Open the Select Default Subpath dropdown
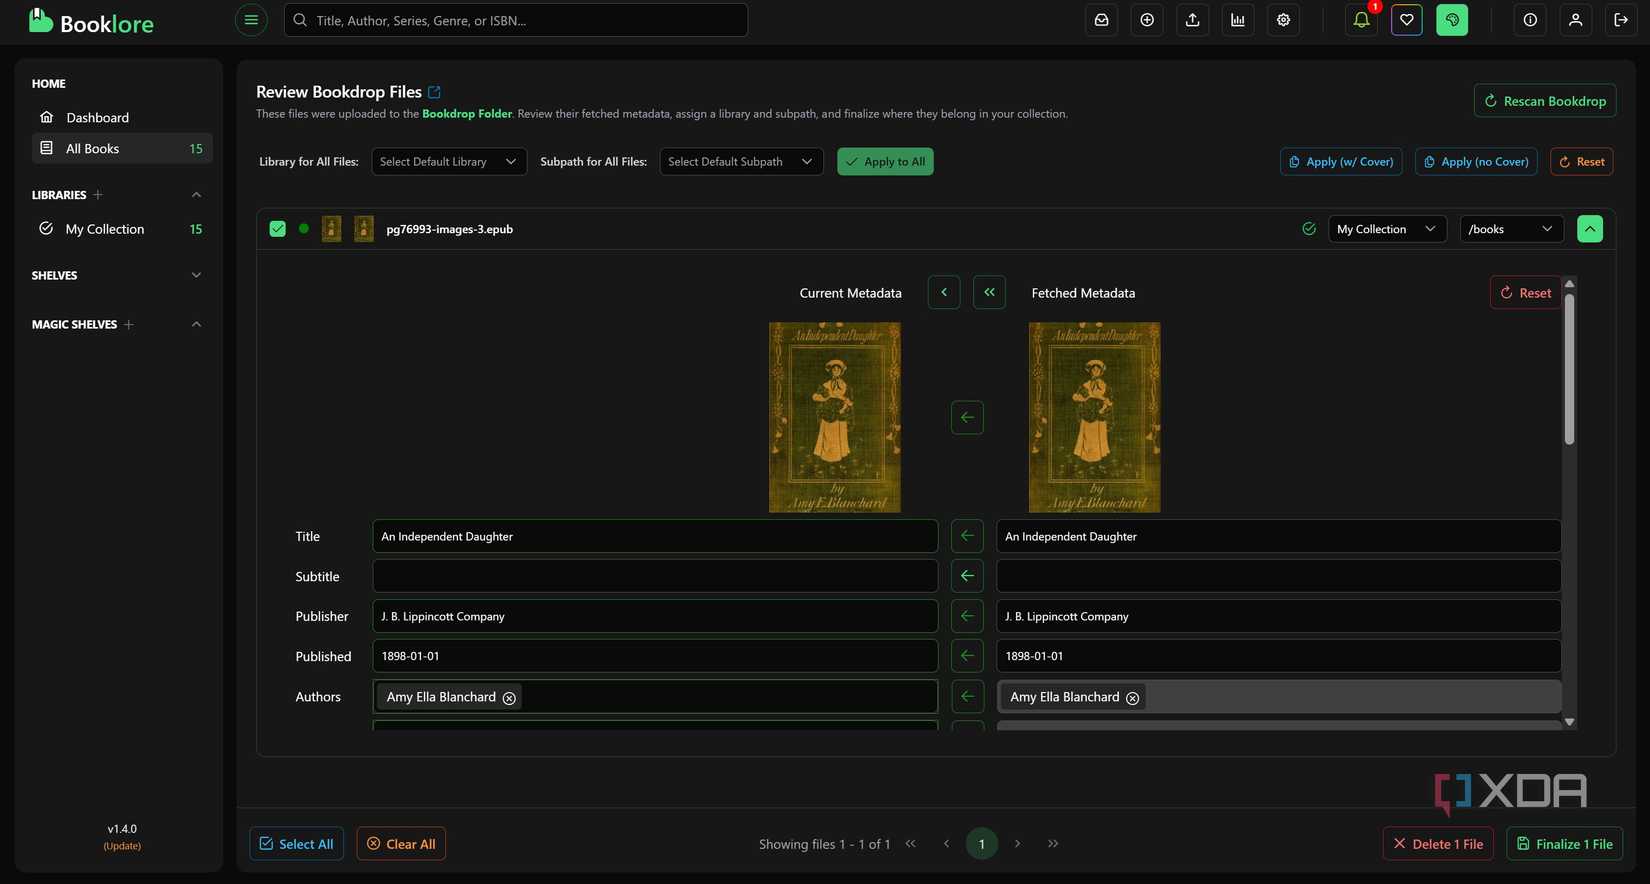This screenshot has height=884, width=1650. tap(741, 162)
